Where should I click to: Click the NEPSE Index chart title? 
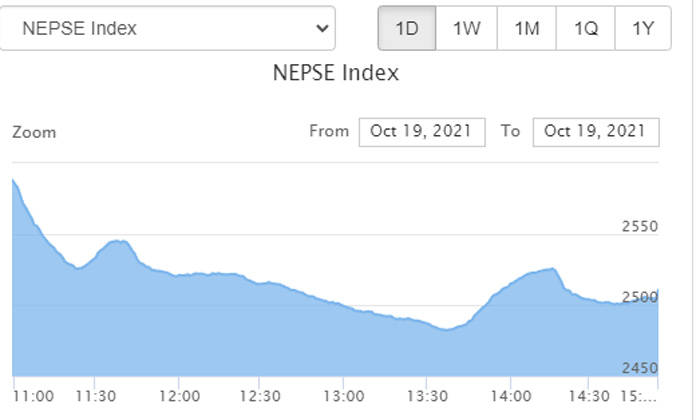point(336,73)
